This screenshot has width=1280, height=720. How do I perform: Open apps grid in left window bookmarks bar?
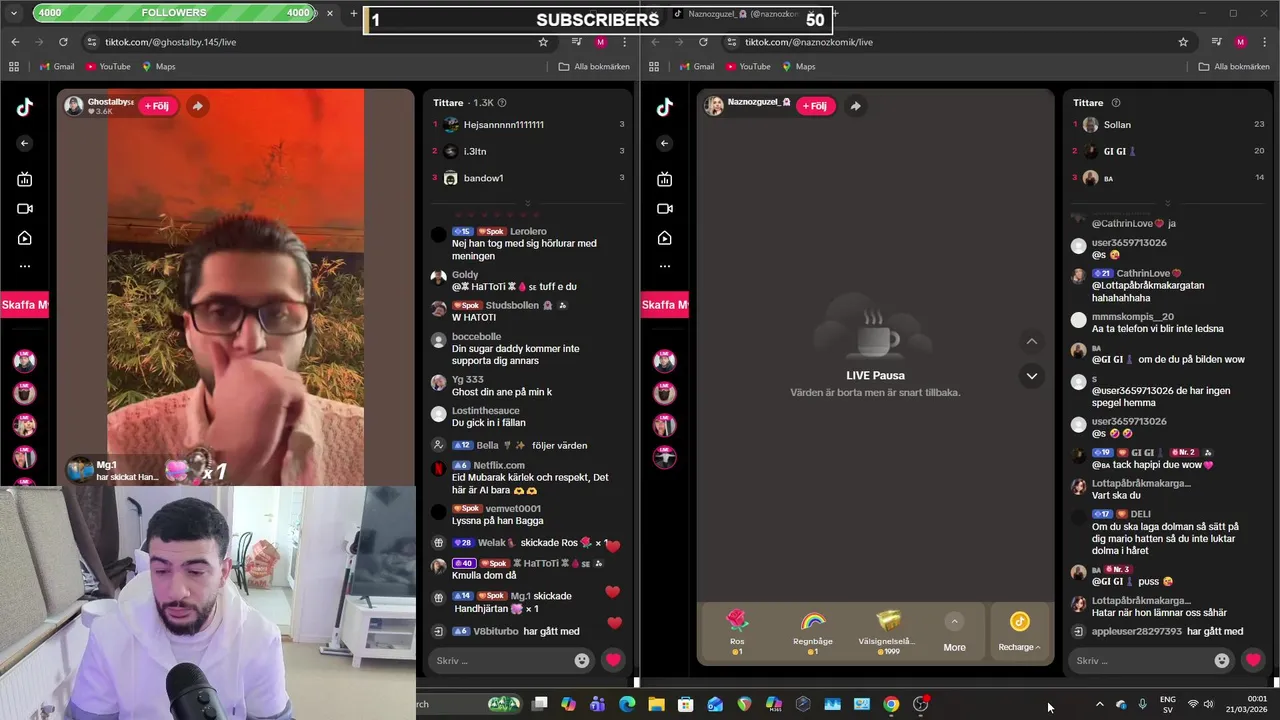(x=14, y=67)
